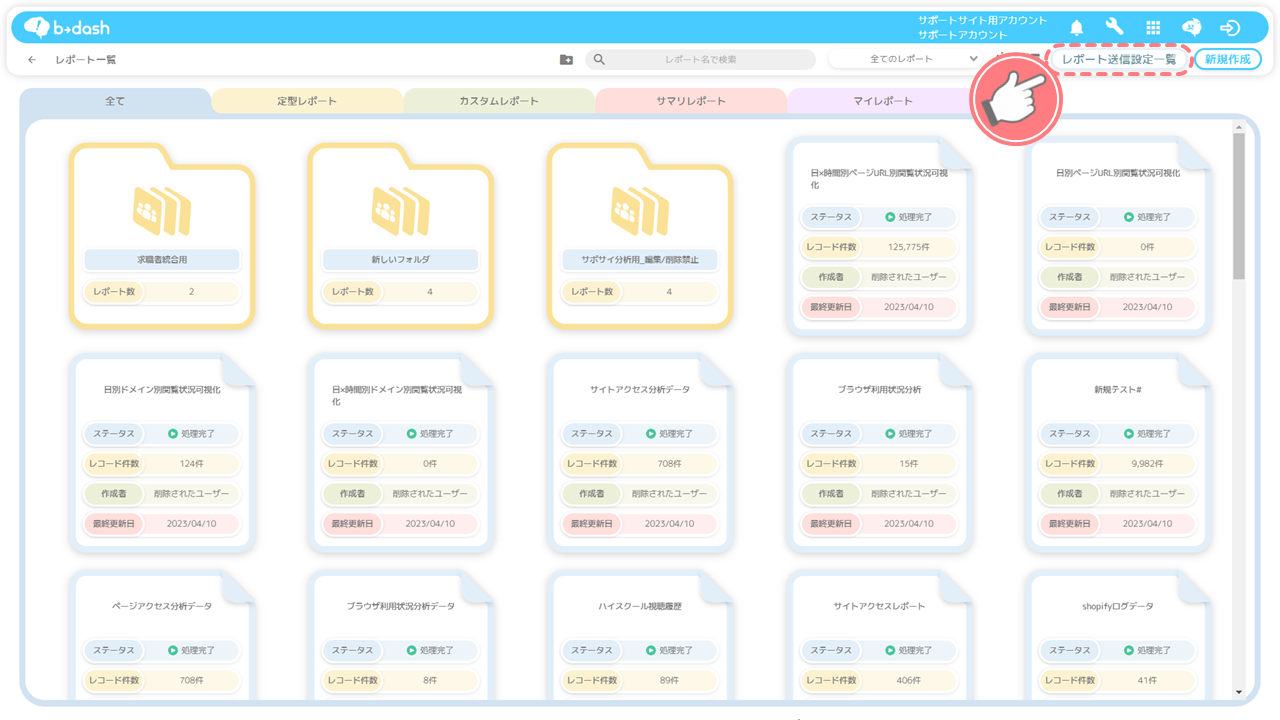
Task: Switch to the 全て tab
Action: coord(115,101)
